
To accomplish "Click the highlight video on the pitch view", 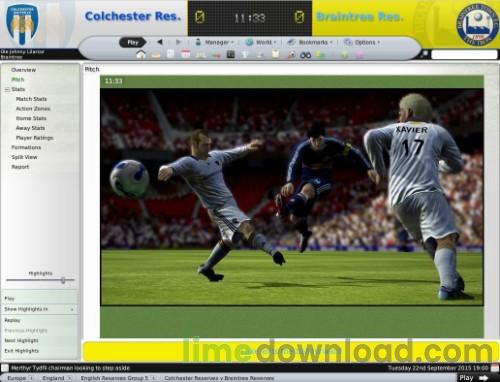I will [x=292, y=197].
